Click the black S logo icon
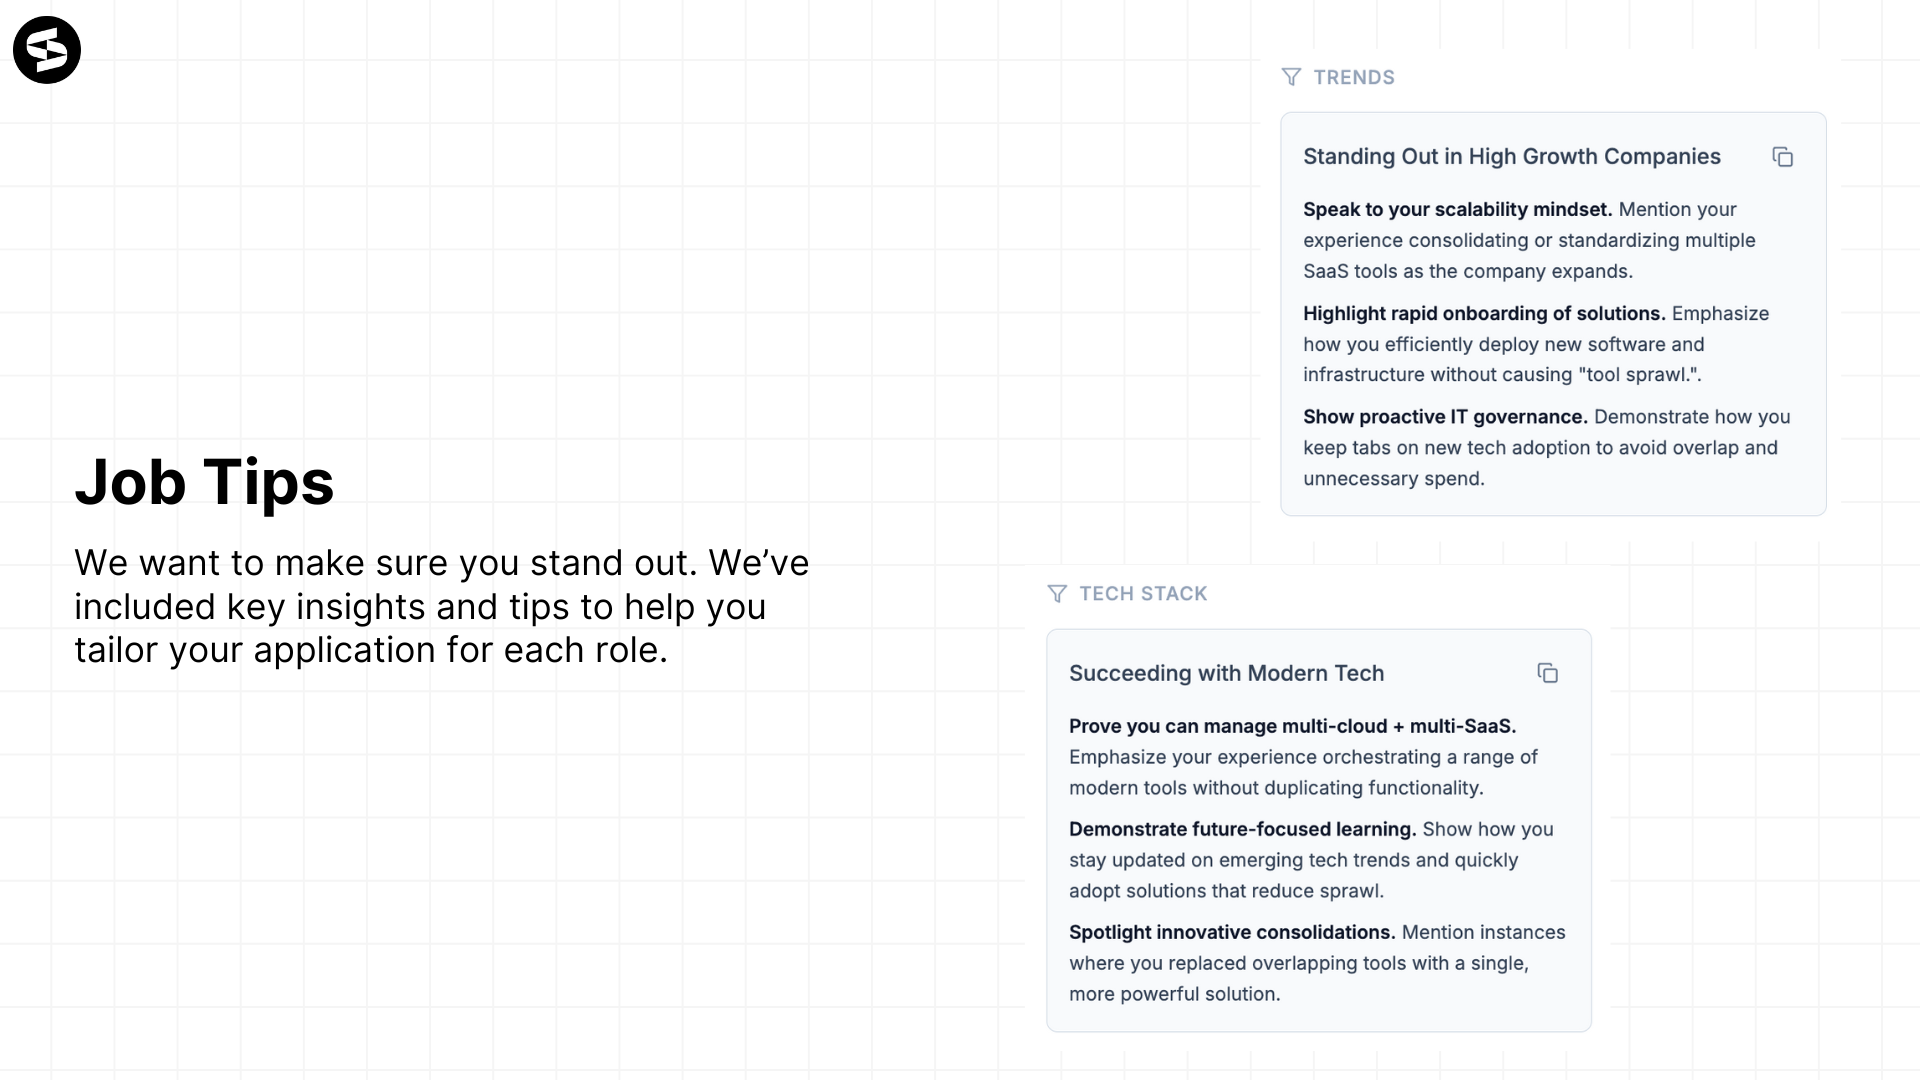The width and height of the screenshot is (1920, 1080). [x=47, y=50]
